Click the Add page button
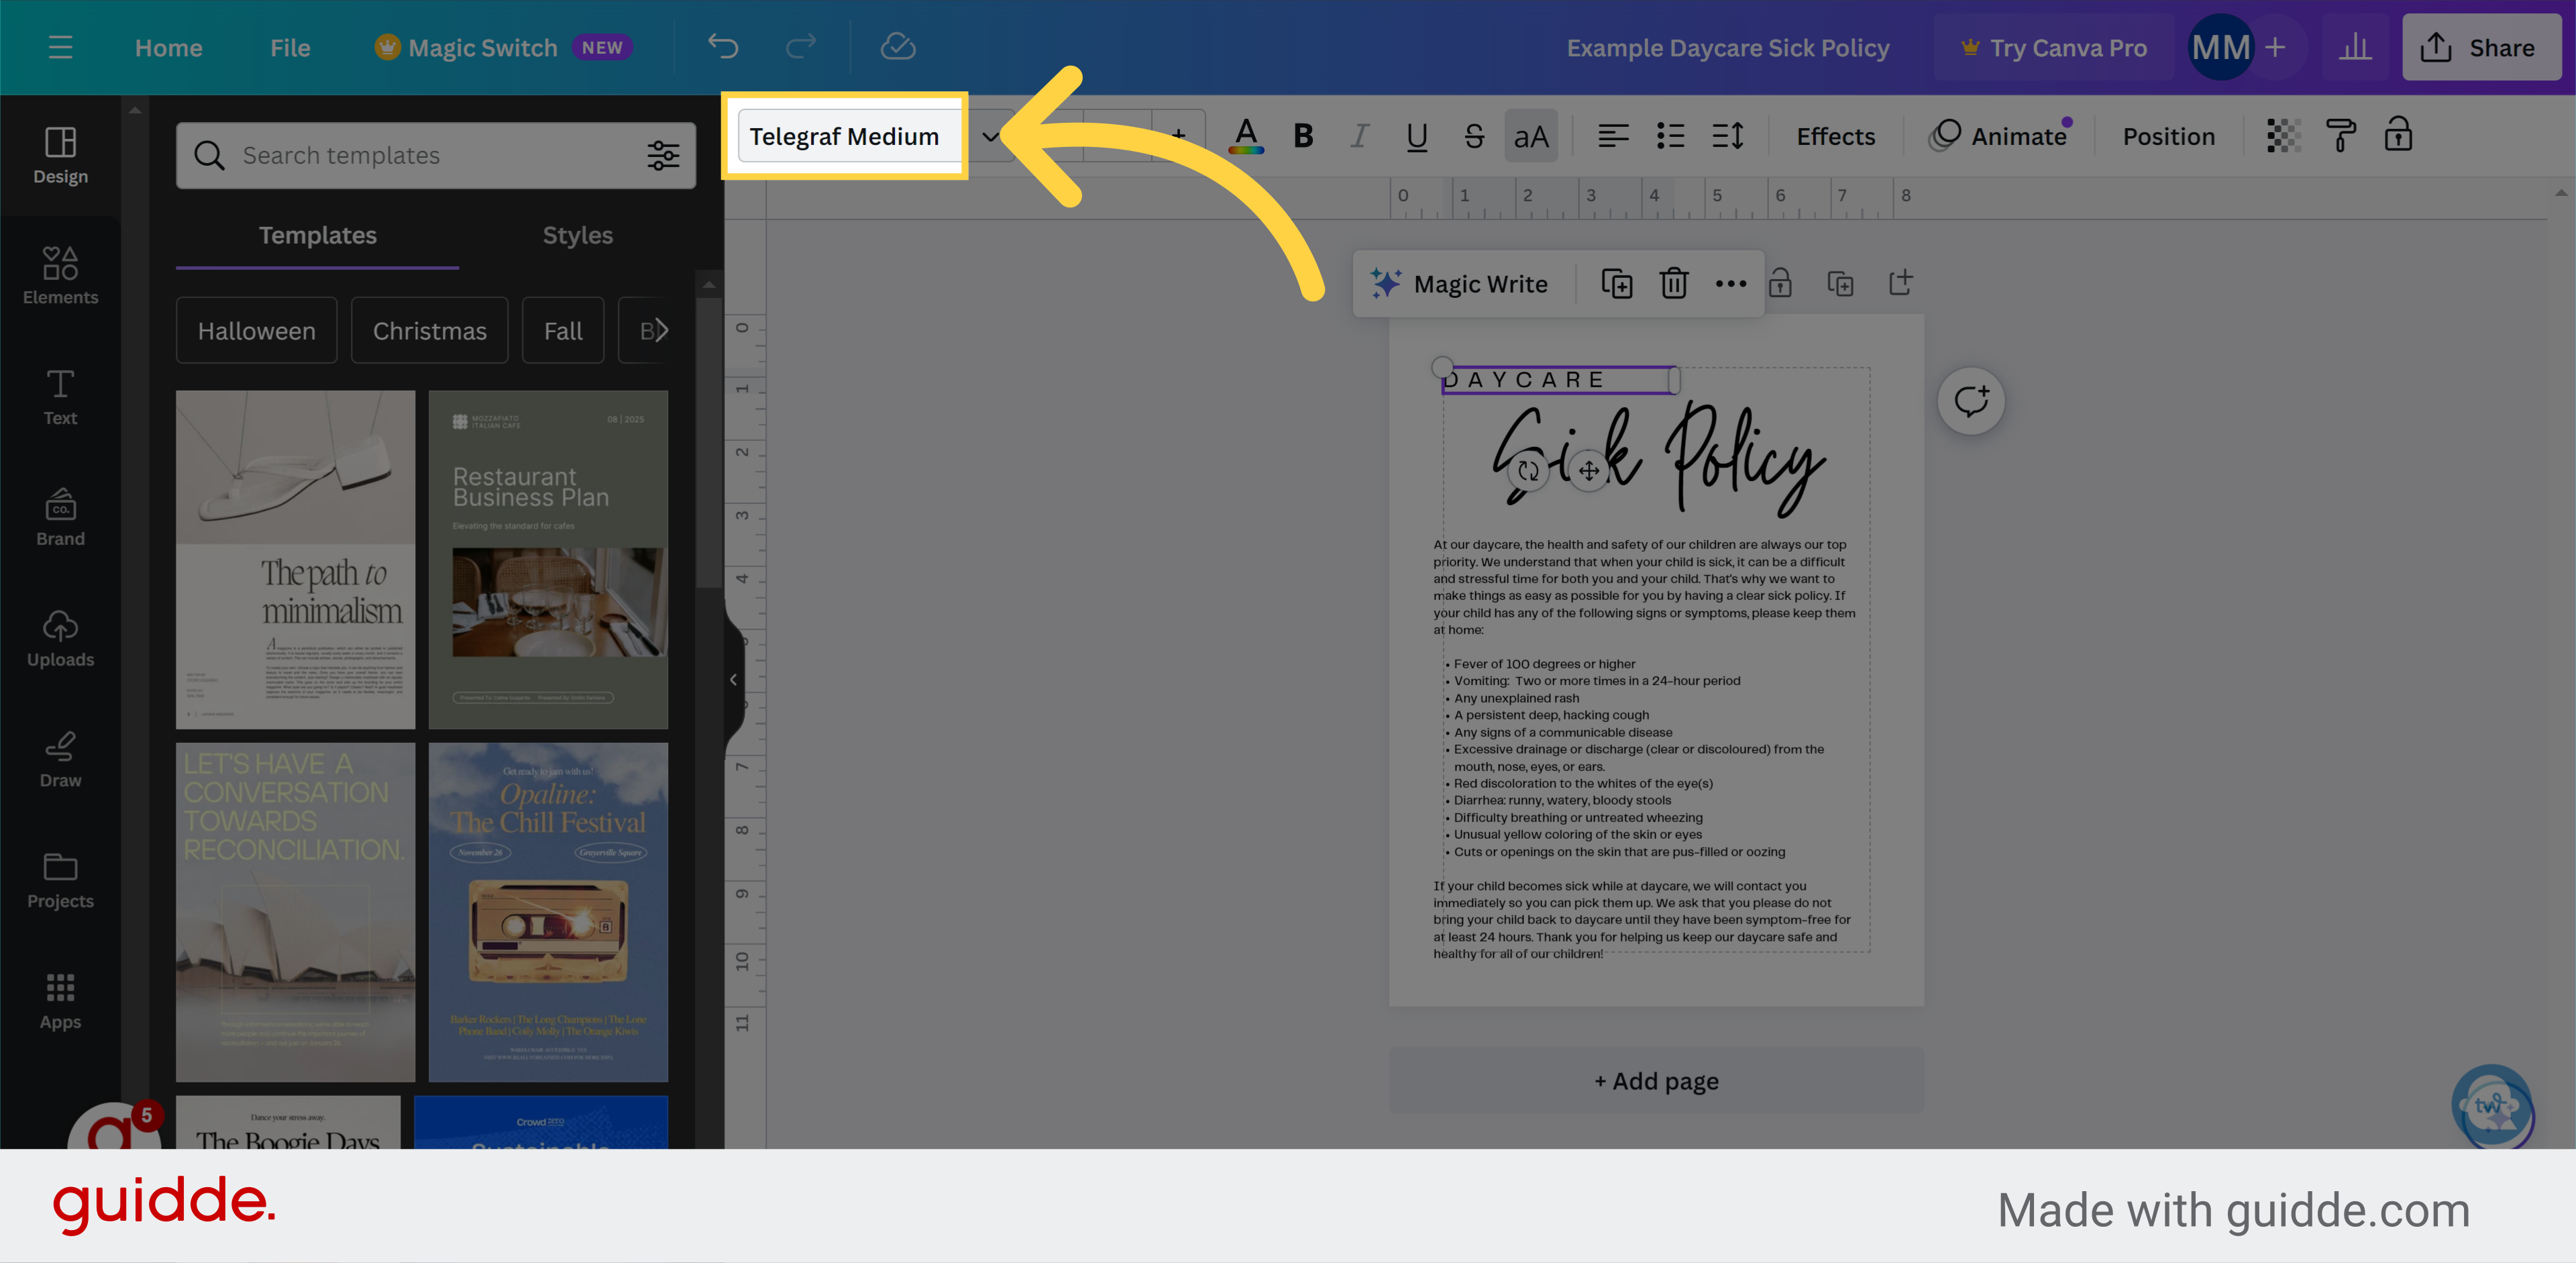Image resolution: width=2576 pixels, height=1263 pixels. [x=1656, y=1080]
